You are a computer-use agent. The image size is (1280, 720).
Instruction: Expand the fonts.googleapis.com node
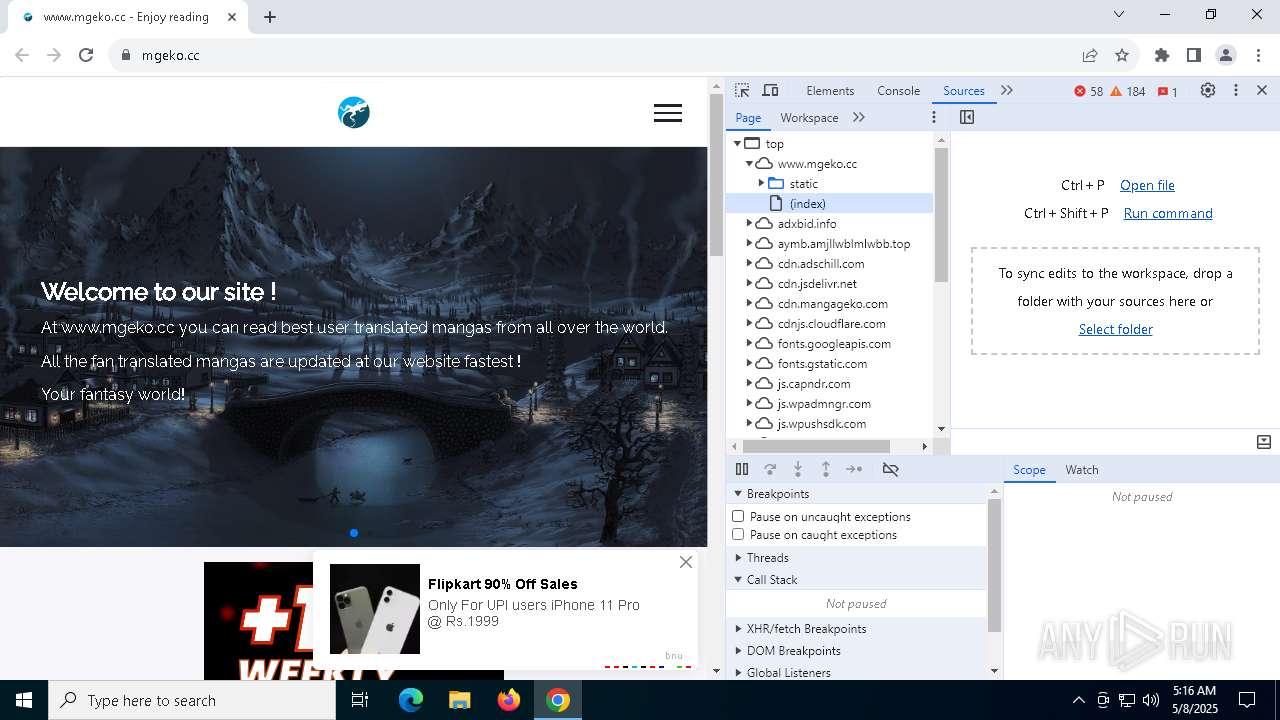(749, 343)
